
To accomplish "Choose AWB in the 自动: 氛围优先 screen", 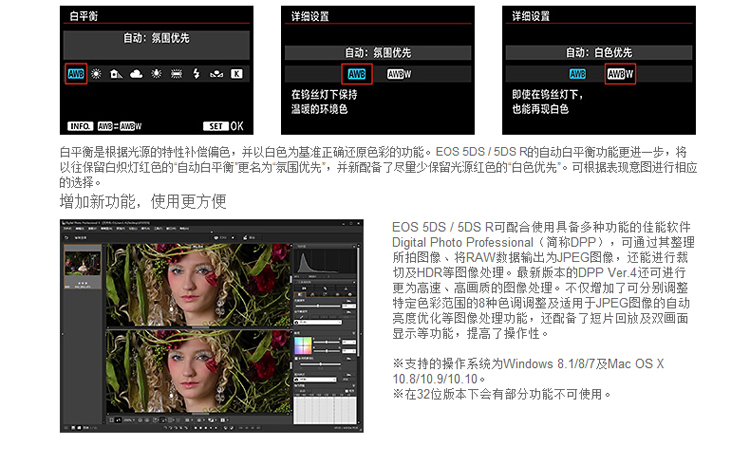I will point(357,74).
